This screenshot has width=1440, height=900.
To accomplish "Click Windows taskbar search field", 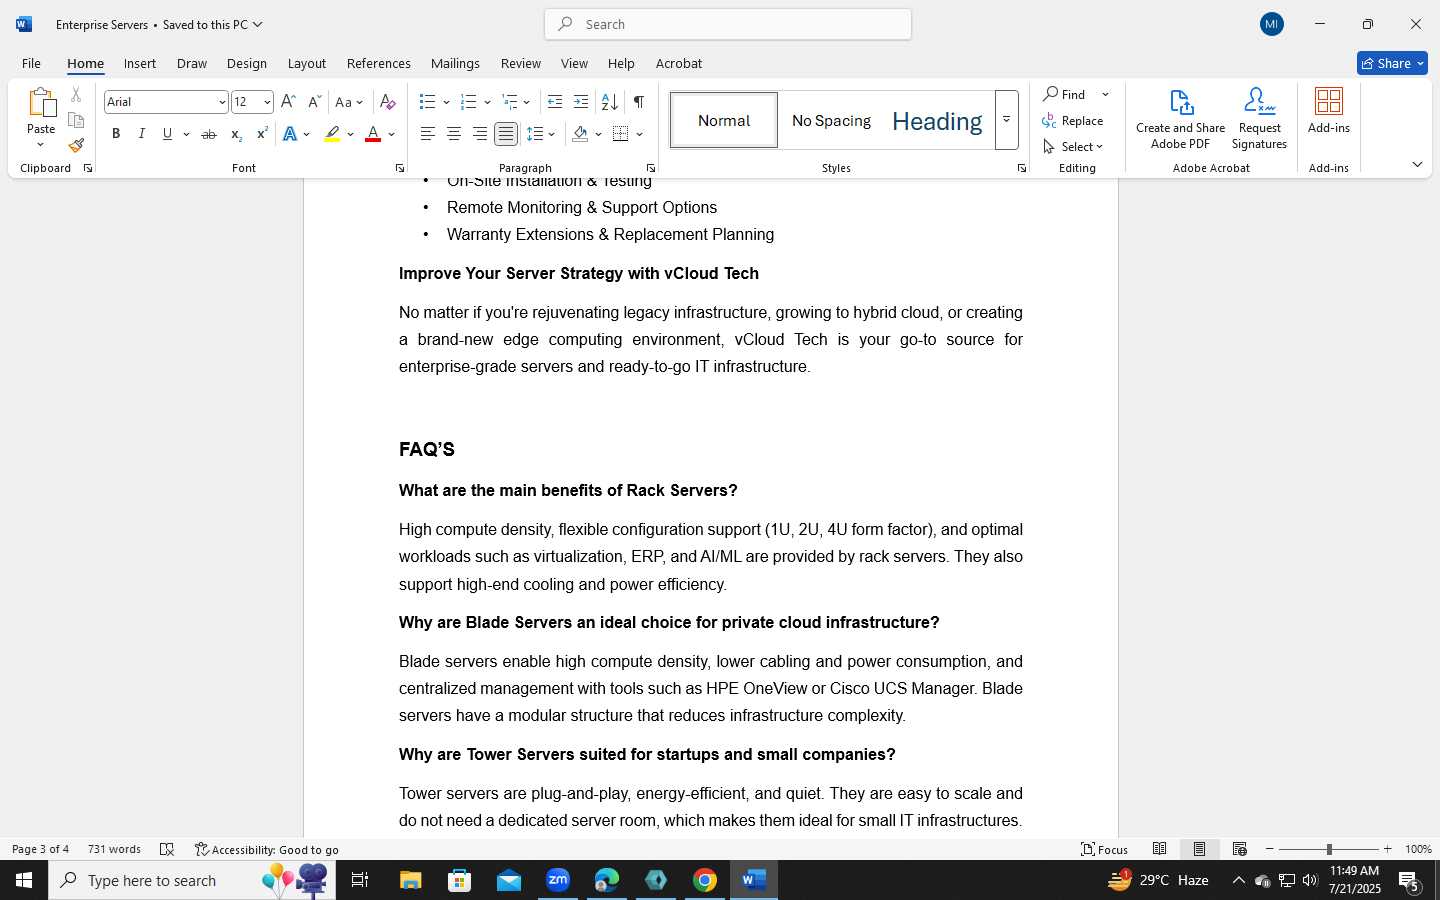I will tap(192, 880).
